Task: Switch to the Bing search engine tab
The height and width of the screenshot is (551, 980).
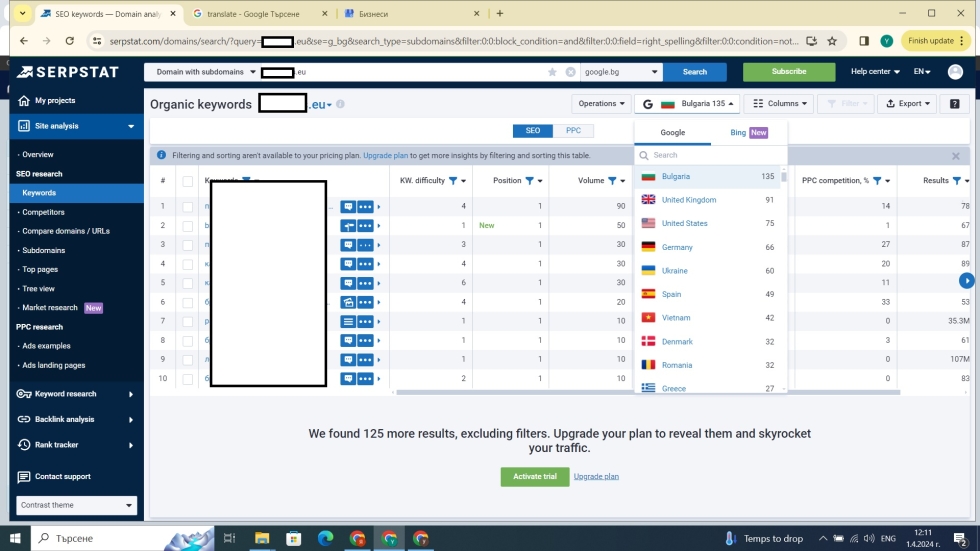Action: click(748, 132)
